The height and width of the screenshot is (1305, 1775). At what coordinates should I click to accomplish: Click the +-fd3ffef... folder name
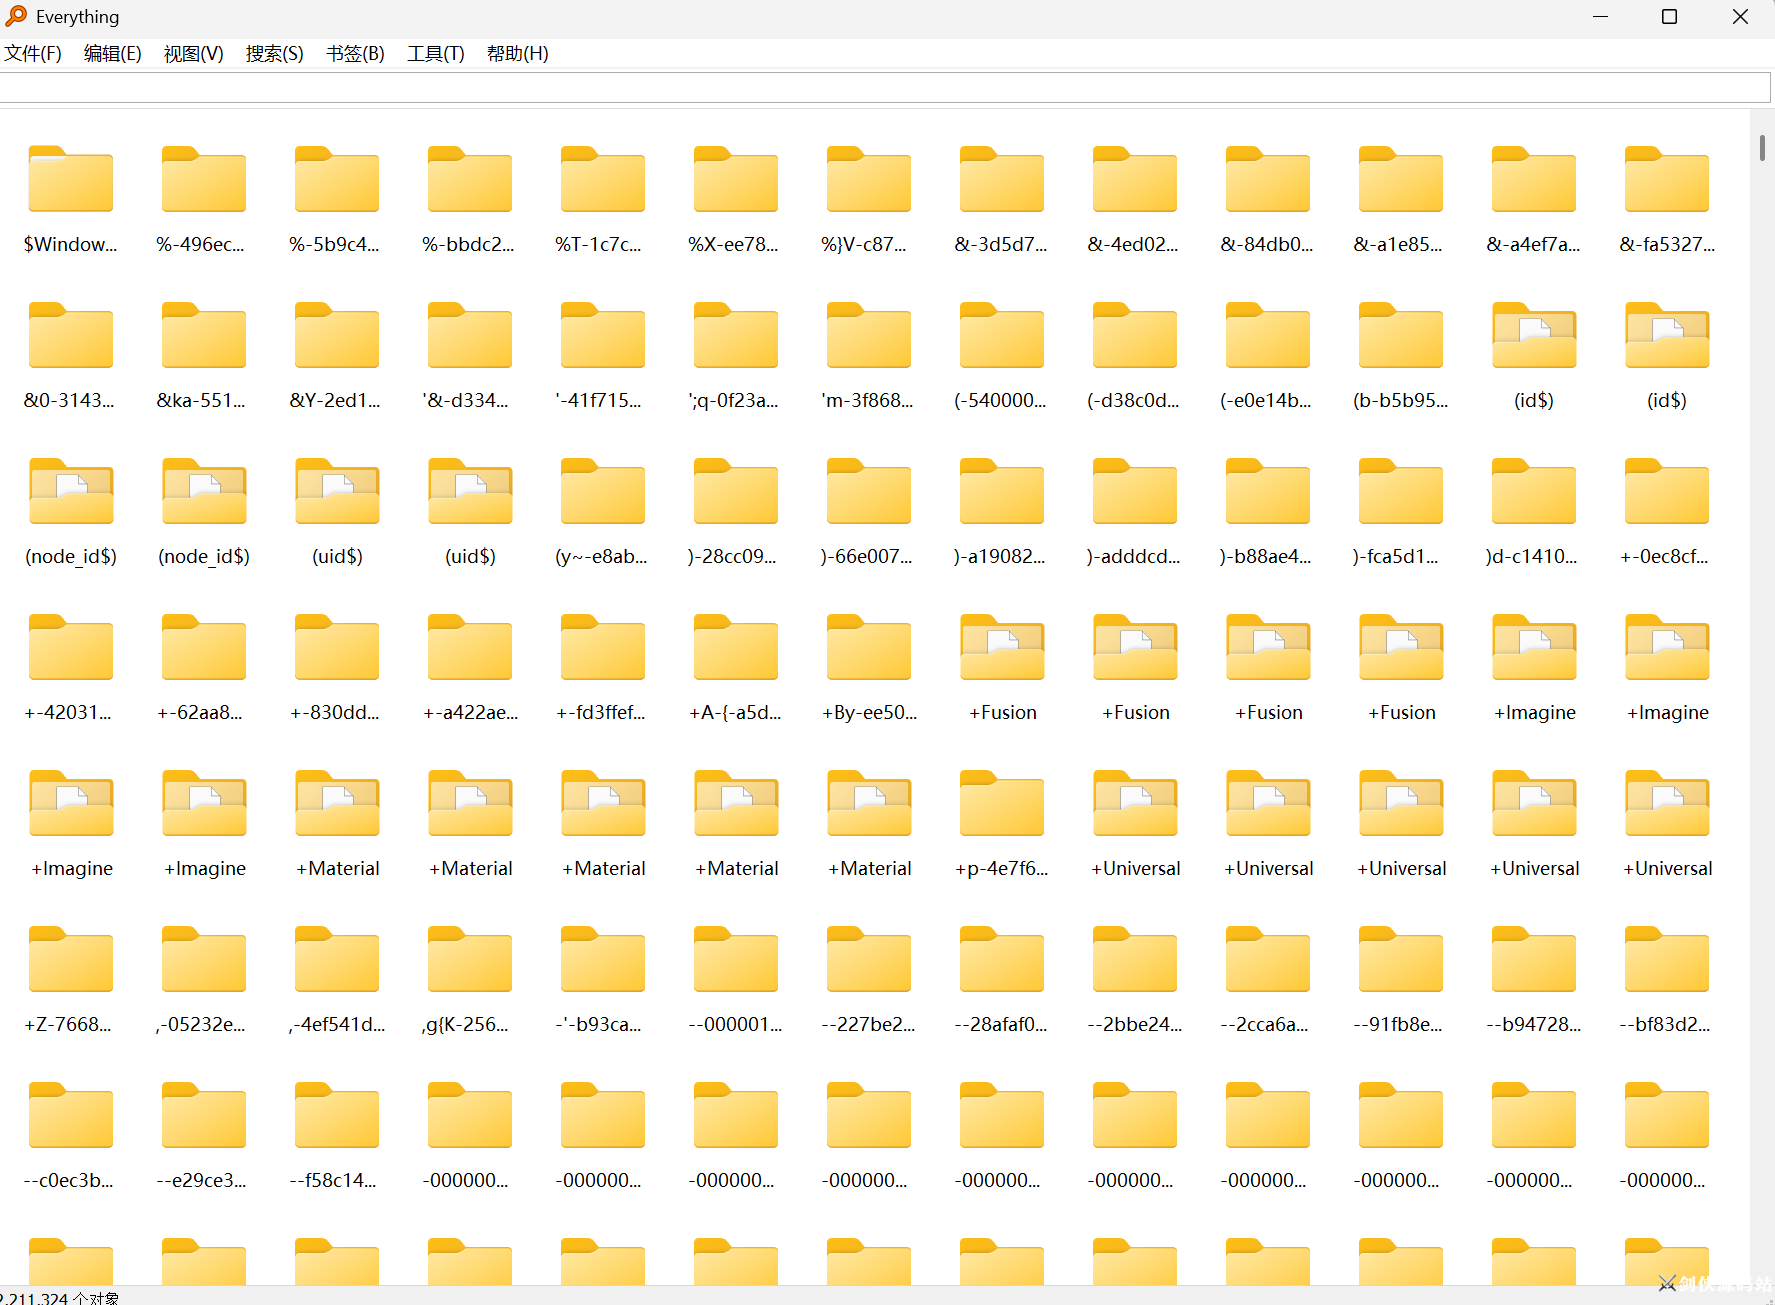(601, 712)
